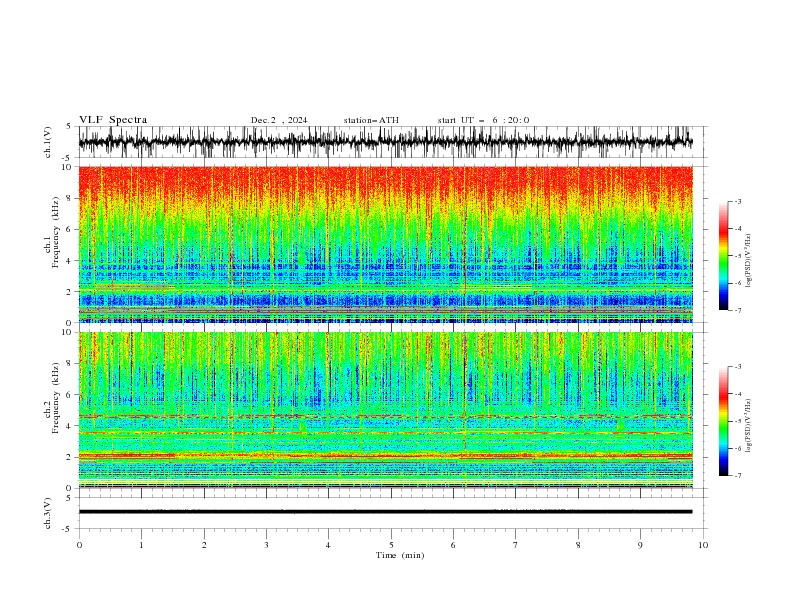Click the '-7' label on lower color bar
Viewport: 792px width, 612px height.
tap(737, 475)
